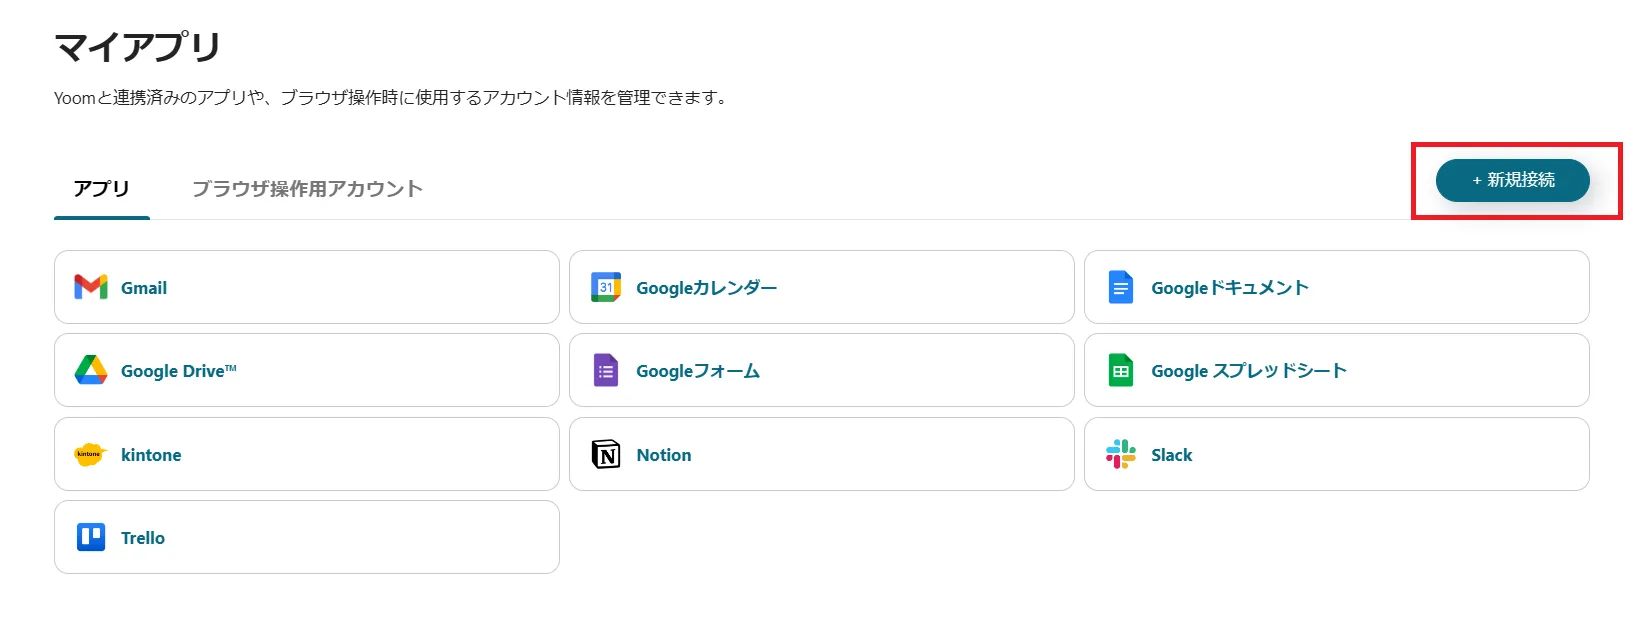The width and height of the screenshot is (1645, 630).
Task: Click the Trello board icon
Action: coord(91,538)
